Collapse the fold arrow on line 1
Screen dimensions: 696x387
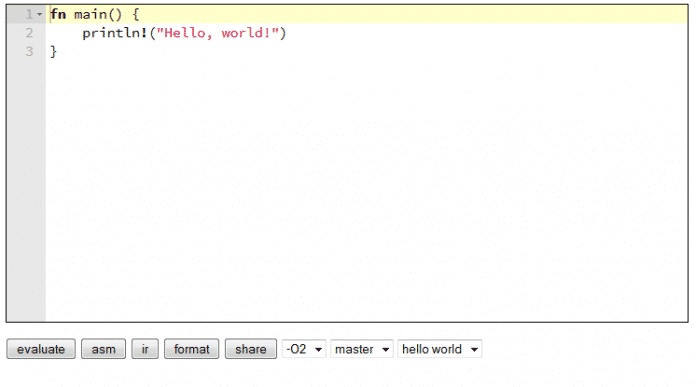tap(40, 15)
